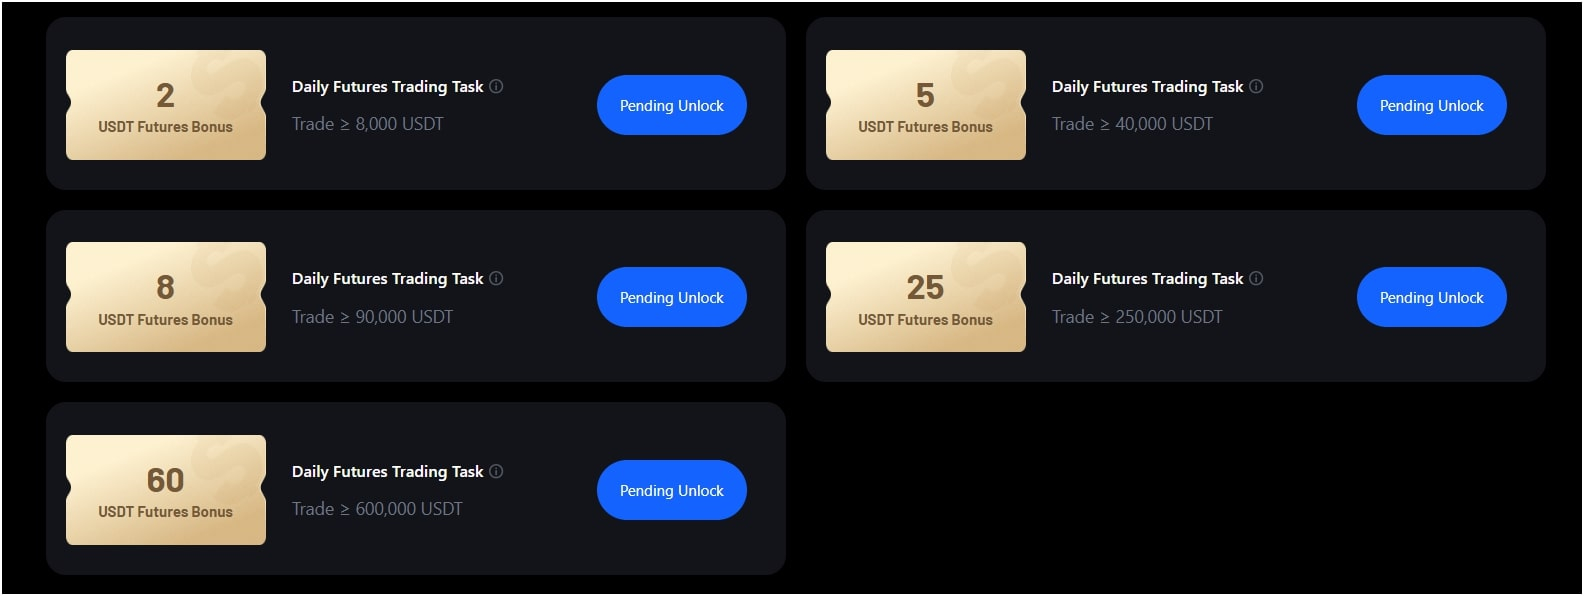The width and height of the screenshot is (1584, 596).
Task: Open info icon for 90,000 USDT trade task
Action: [x=496, y=279]
